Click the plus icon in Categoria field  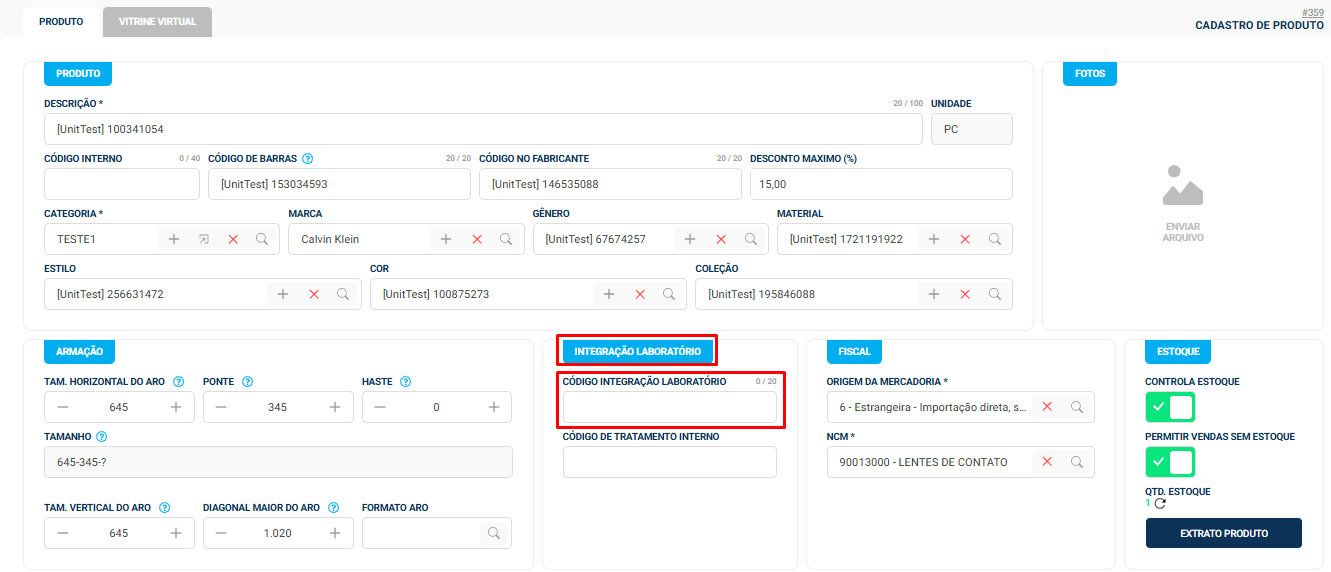174,239
